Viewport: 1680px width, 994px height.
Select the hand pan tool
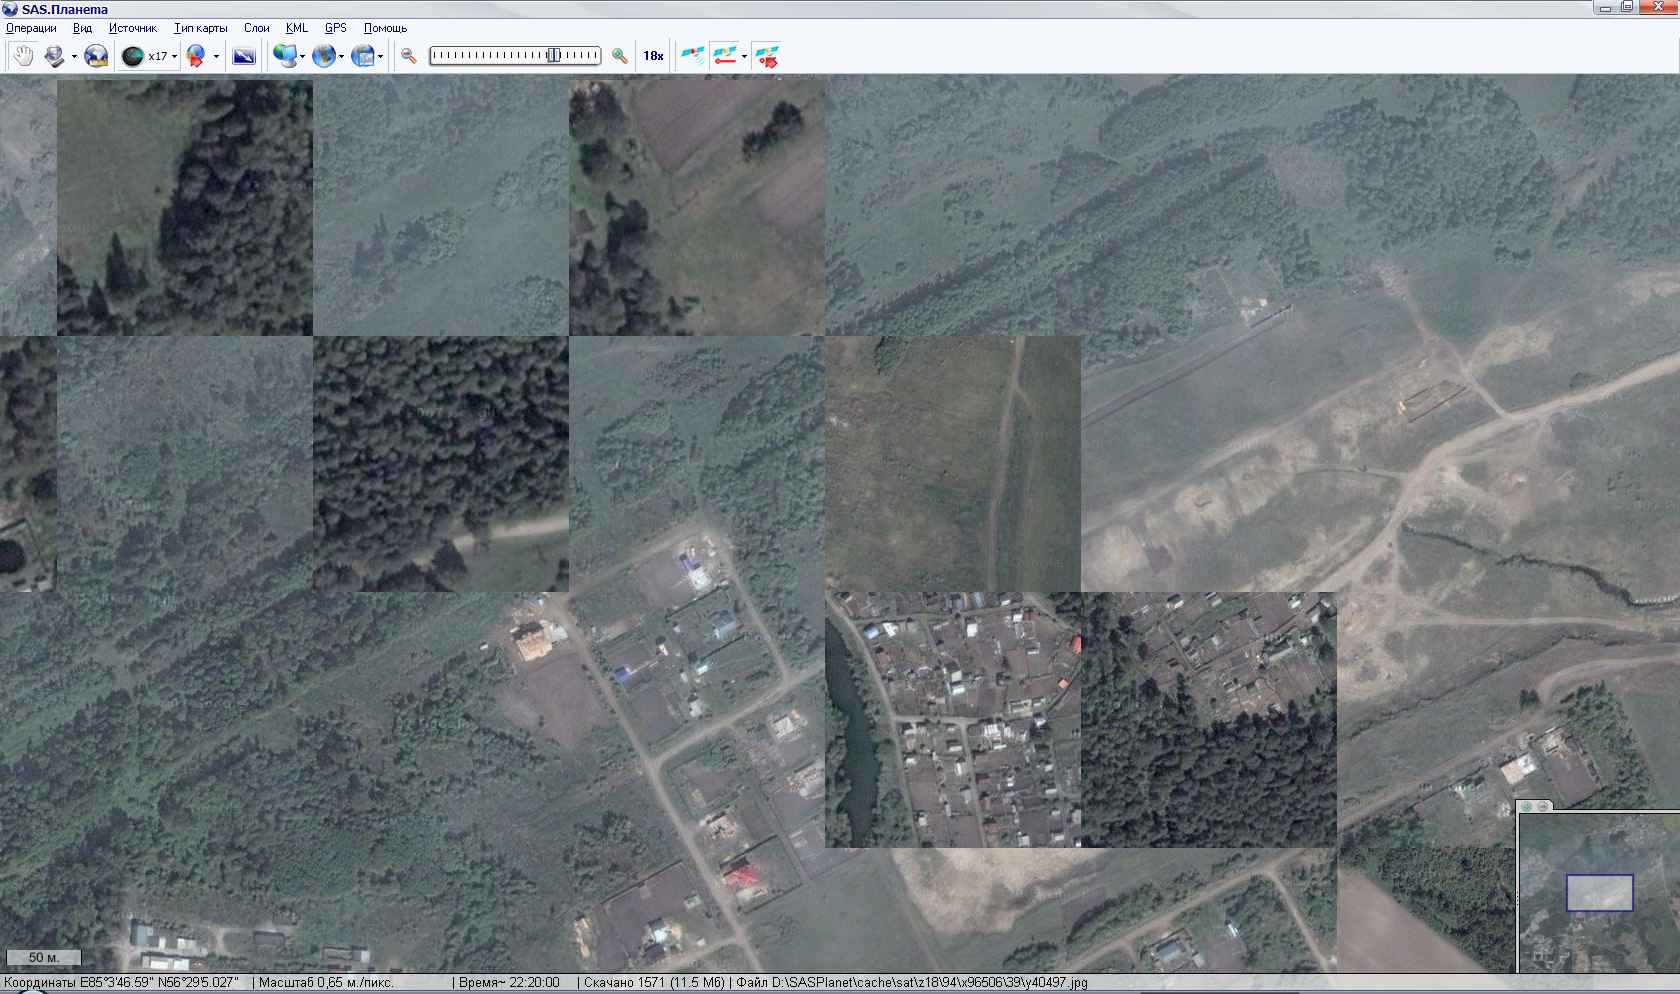click(22, 56)
